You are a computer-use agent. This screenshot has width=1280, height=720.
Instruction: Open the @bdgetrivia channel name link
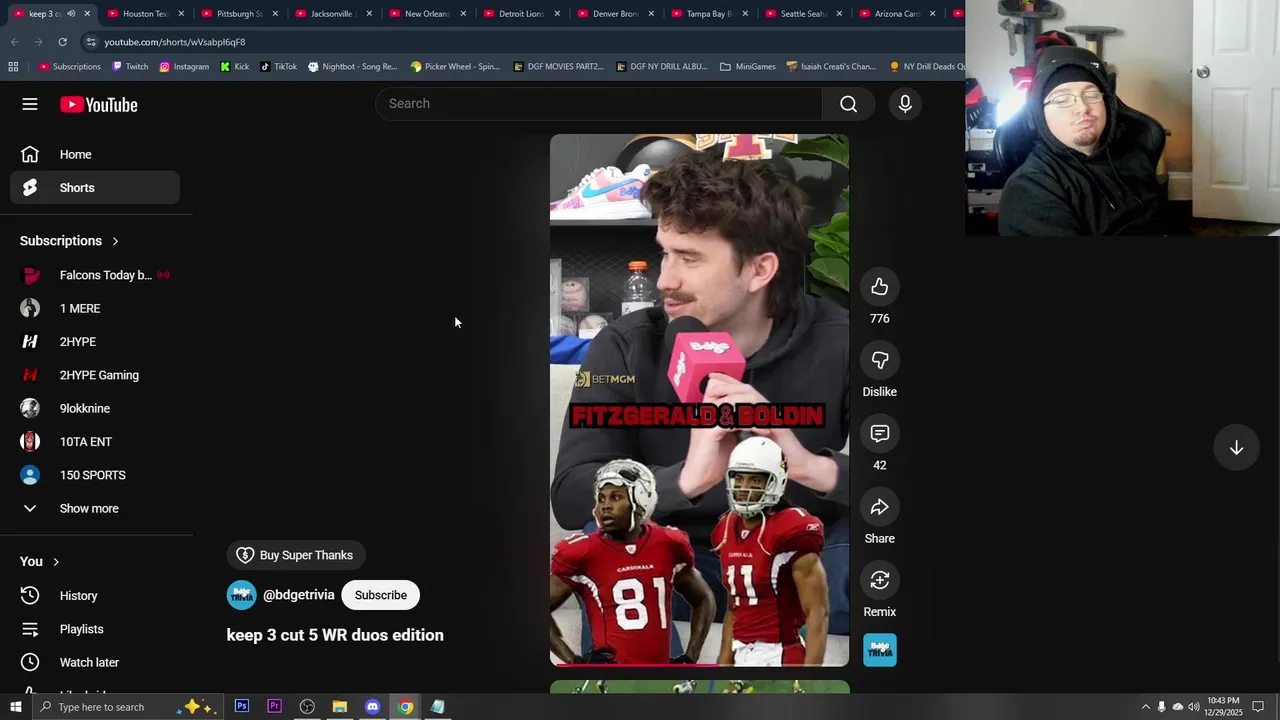click(x=299, y=595)
